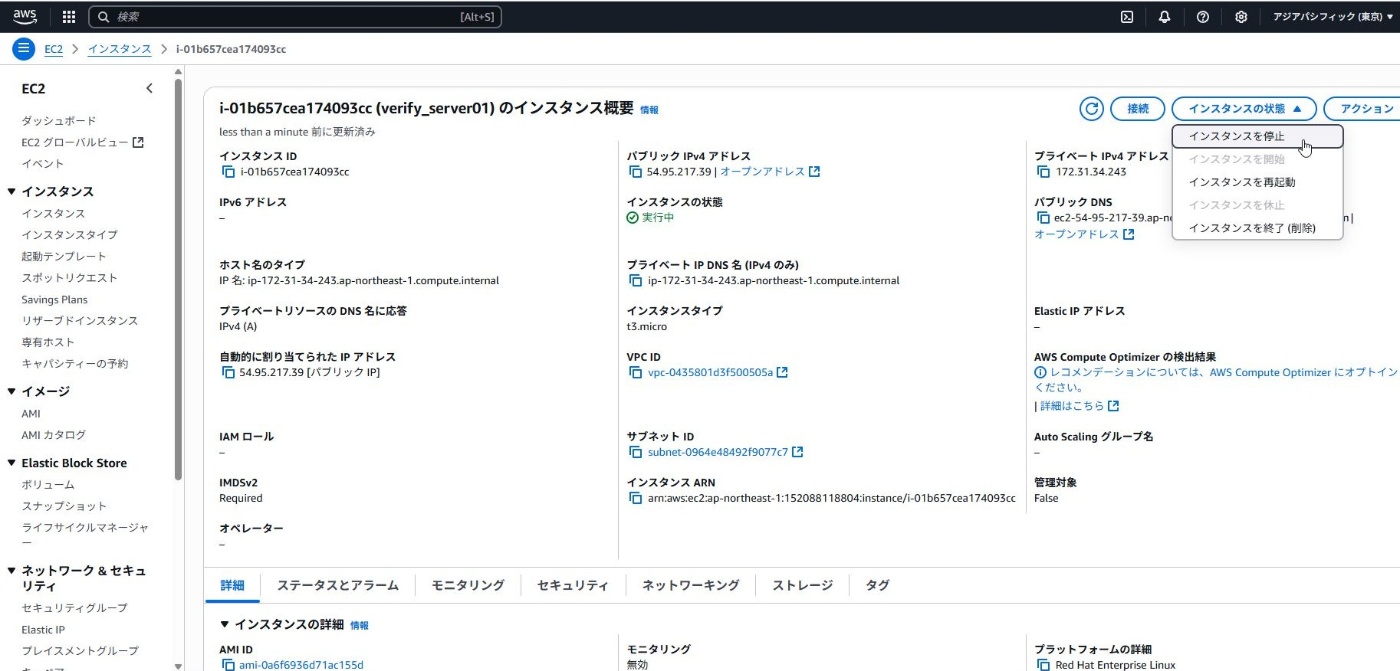Focus the top search field

coord(295,17)
